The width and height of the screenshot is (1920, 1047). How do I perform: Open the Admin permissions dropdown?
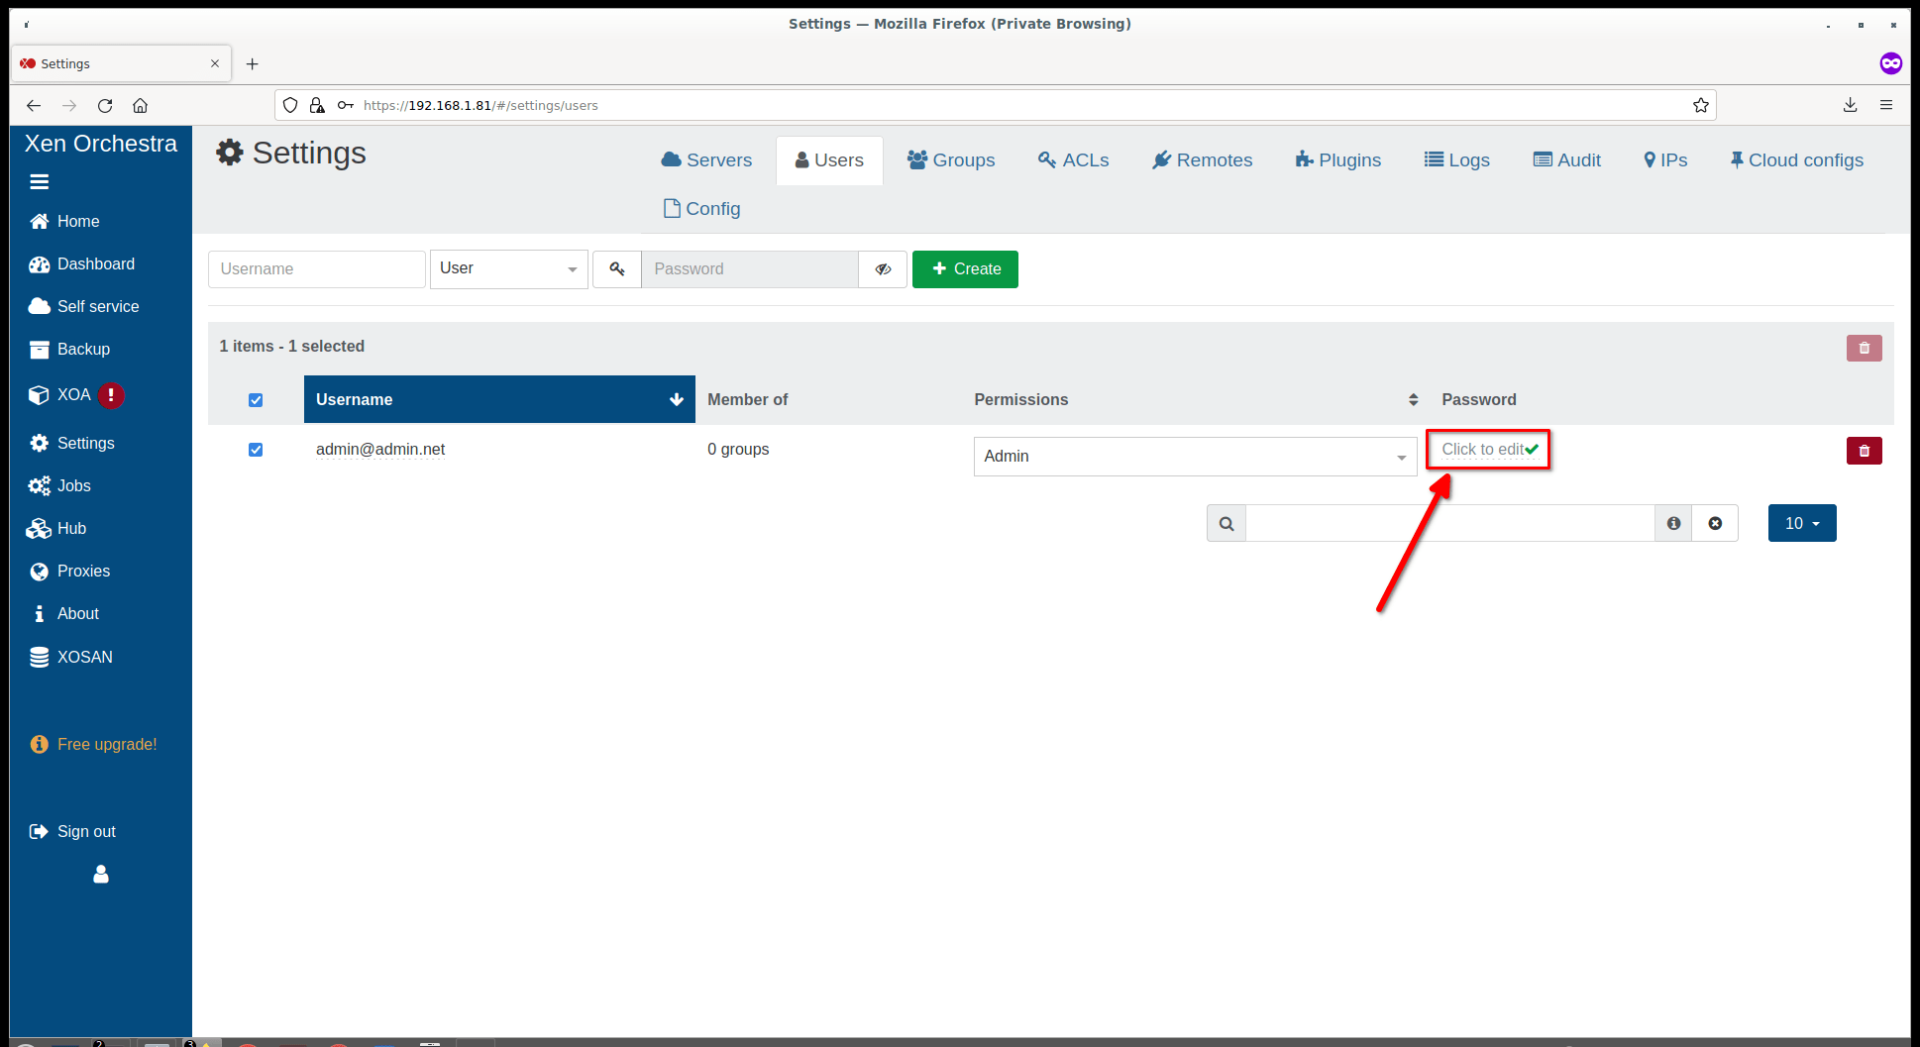point(1194,456)
